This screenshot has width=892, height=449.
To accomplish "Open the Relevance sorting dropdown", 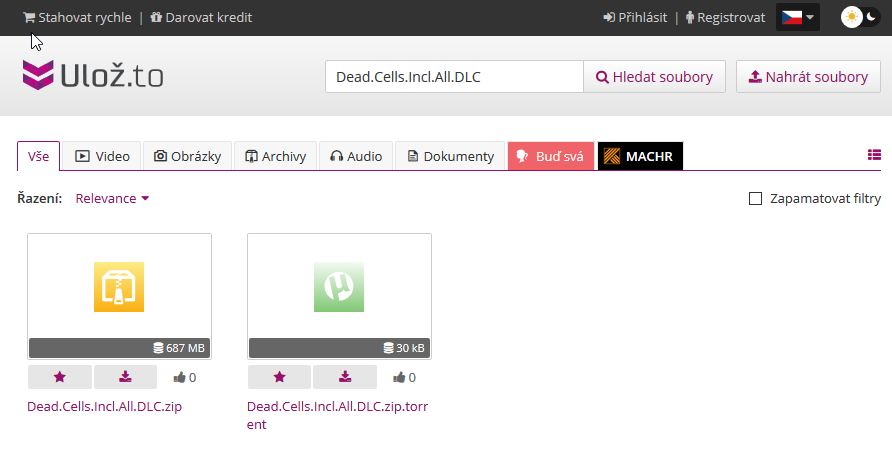I will (113, 199).
